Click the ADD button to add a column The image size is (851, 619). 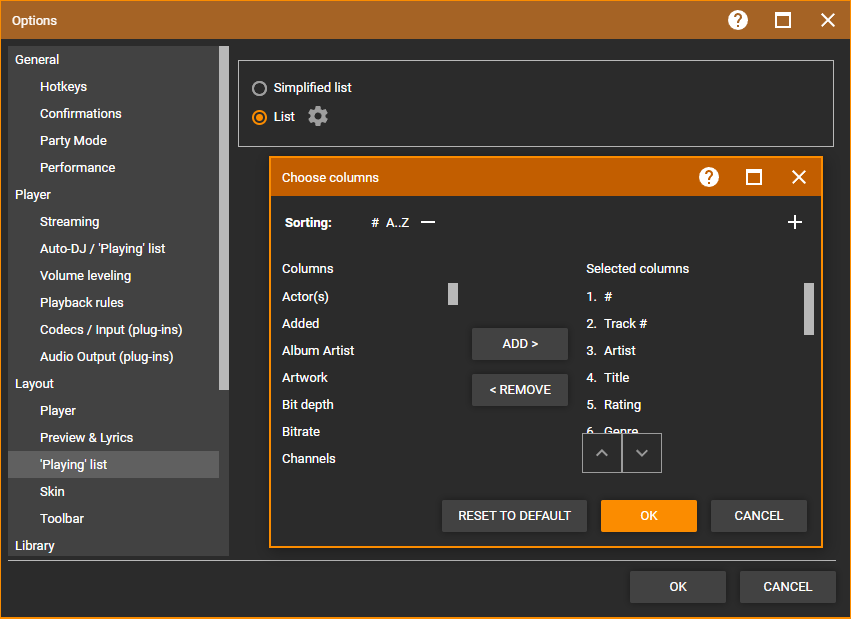coord(519,343)
